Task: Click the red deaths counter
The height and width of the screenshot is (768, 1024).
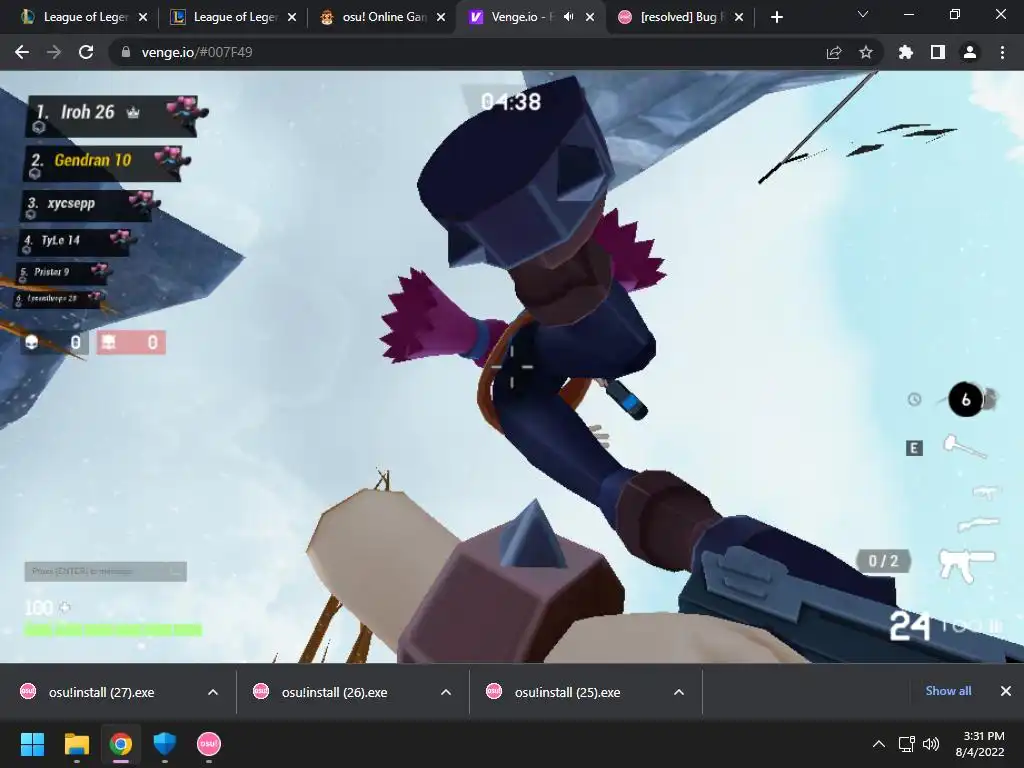Action: pyautogui.click(x=131, y=342)
